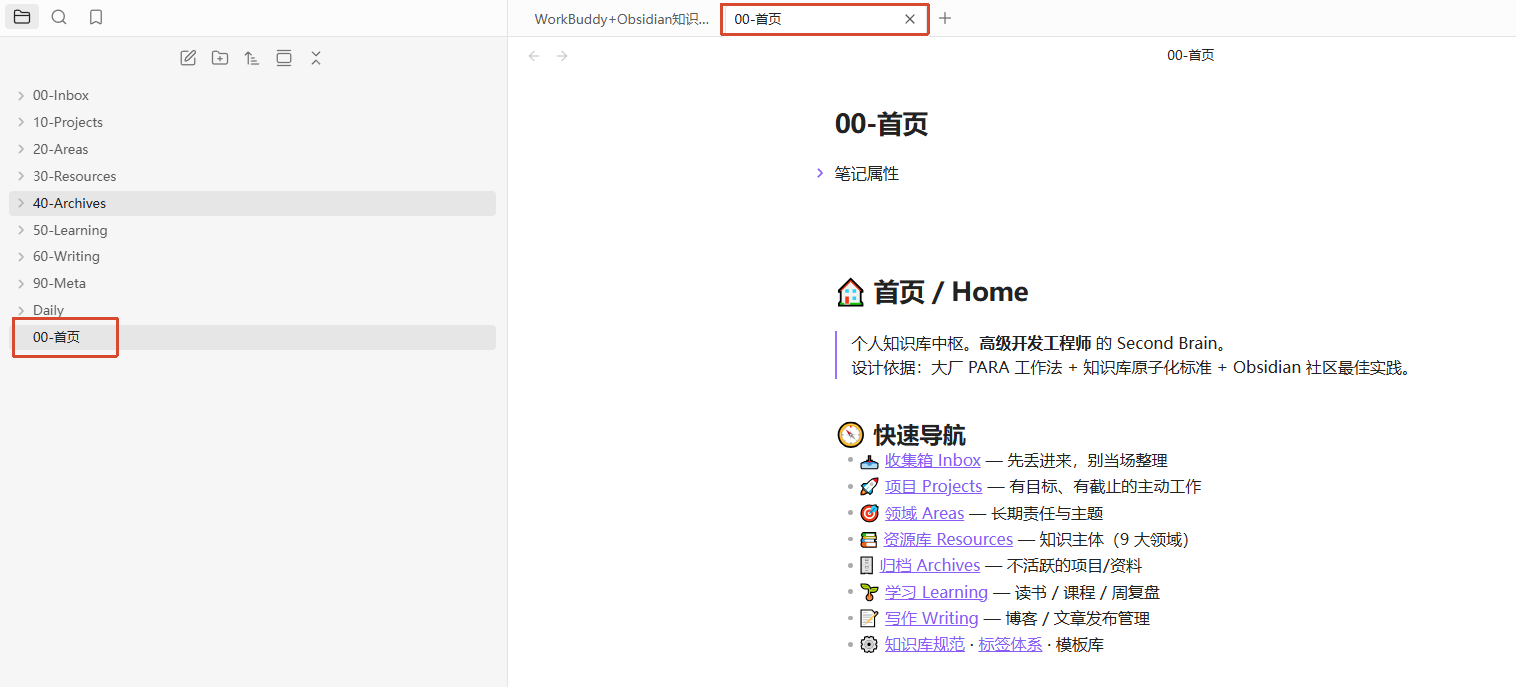Viewport: 1516px width, 687px height.
Task: Add a new tab with the plus icon
Action: pos(945,18)
